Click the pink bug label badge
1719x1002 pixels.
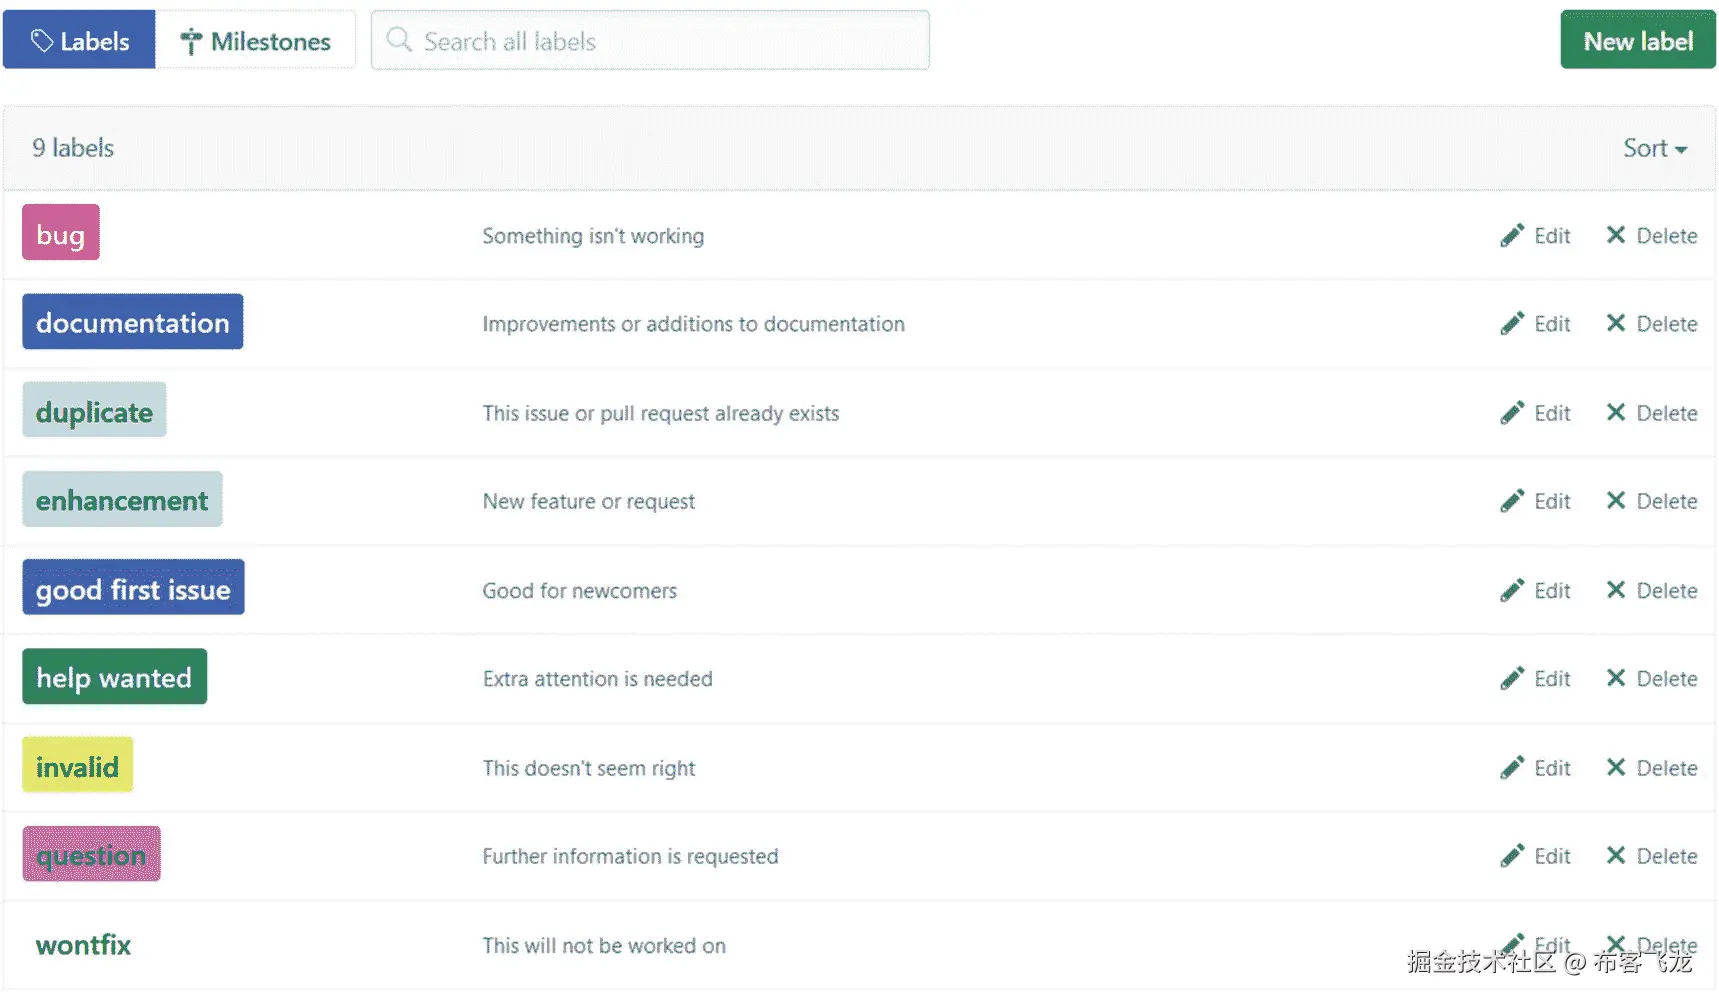click(61, 234)
